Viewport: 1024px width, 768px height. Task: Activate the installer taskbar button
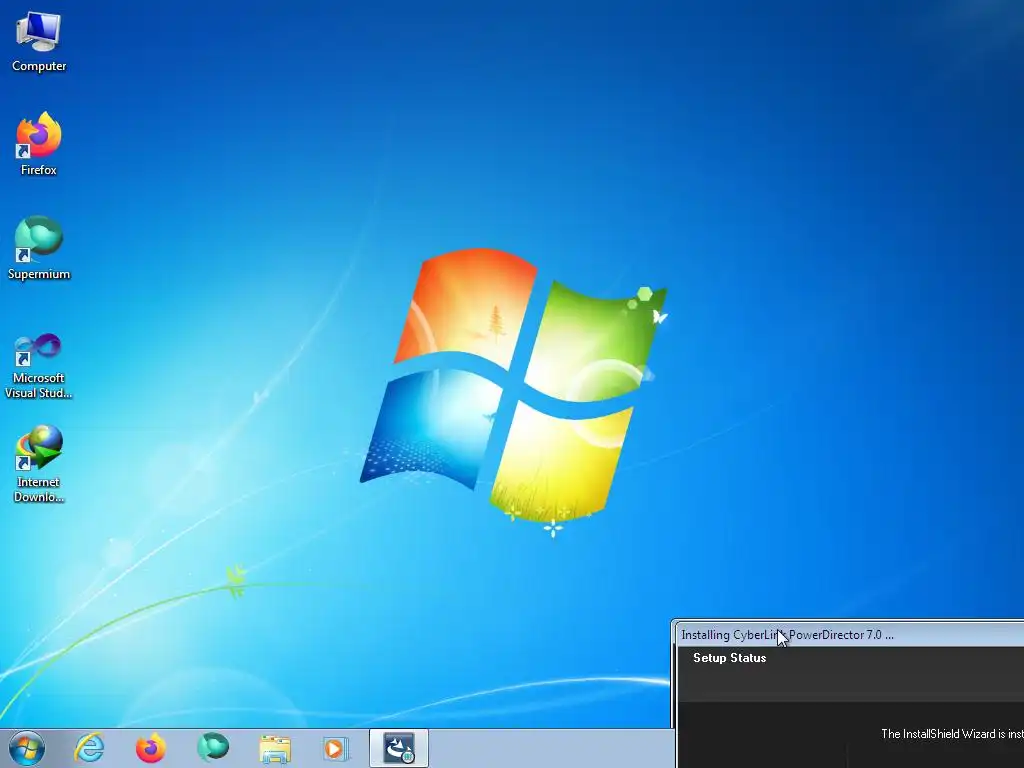pos(399,748)
